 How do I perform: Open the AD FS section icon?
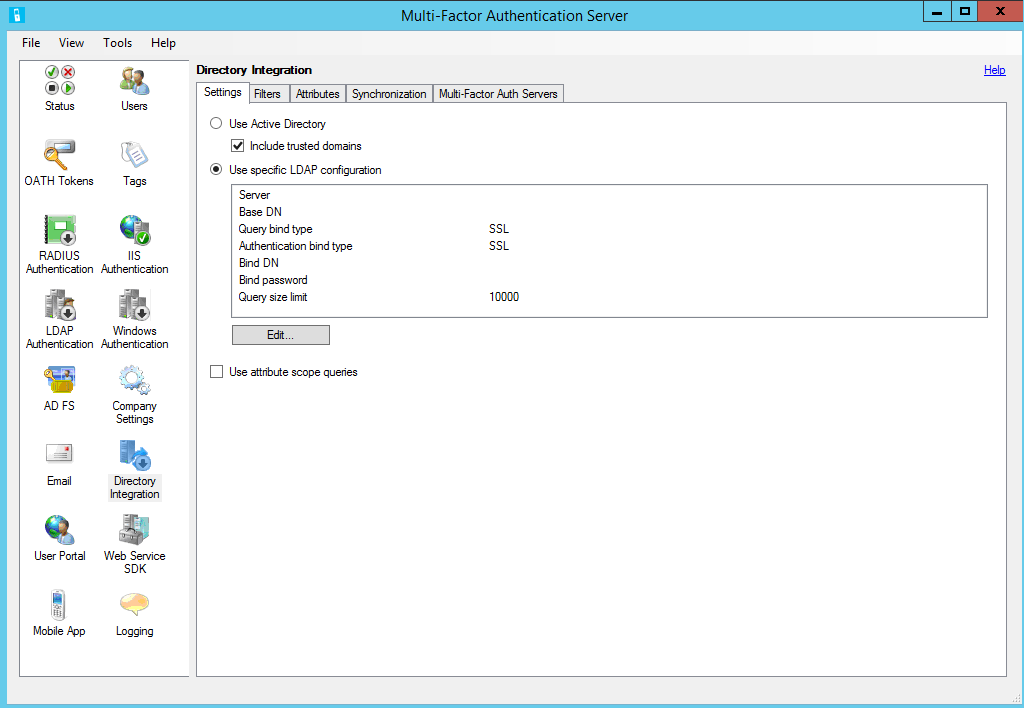coord(59,380)
